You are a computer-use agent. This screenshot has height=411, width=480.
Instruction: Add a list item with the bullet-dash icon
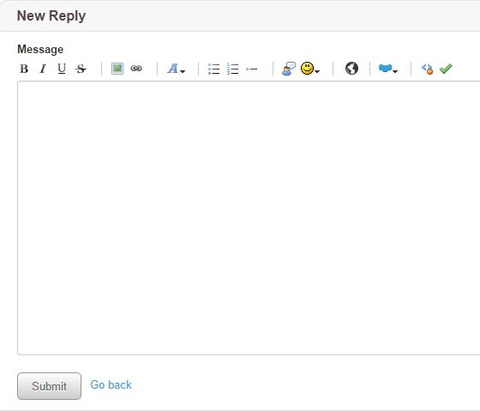[252, 69]
